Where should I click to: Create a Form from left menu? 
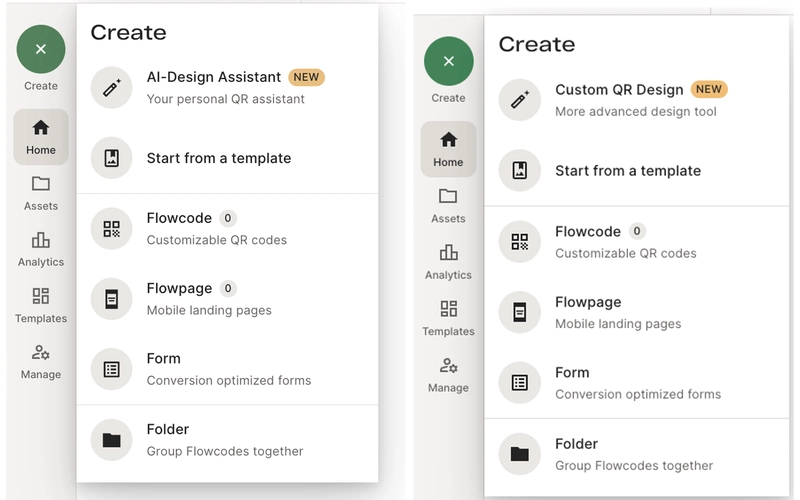point(228,369)
